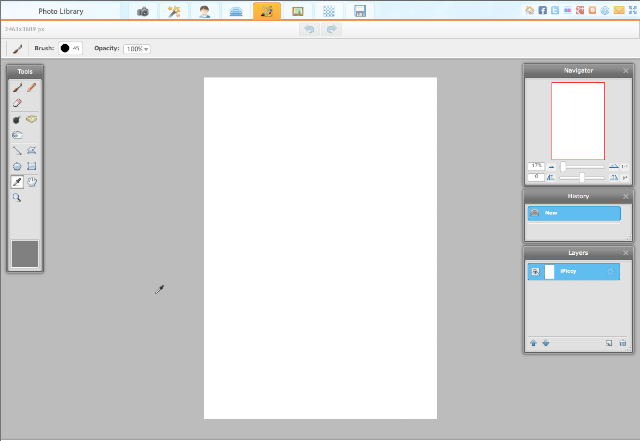Choose the black paint bucket tool
The image size is (640, 441).
point(17,119)
